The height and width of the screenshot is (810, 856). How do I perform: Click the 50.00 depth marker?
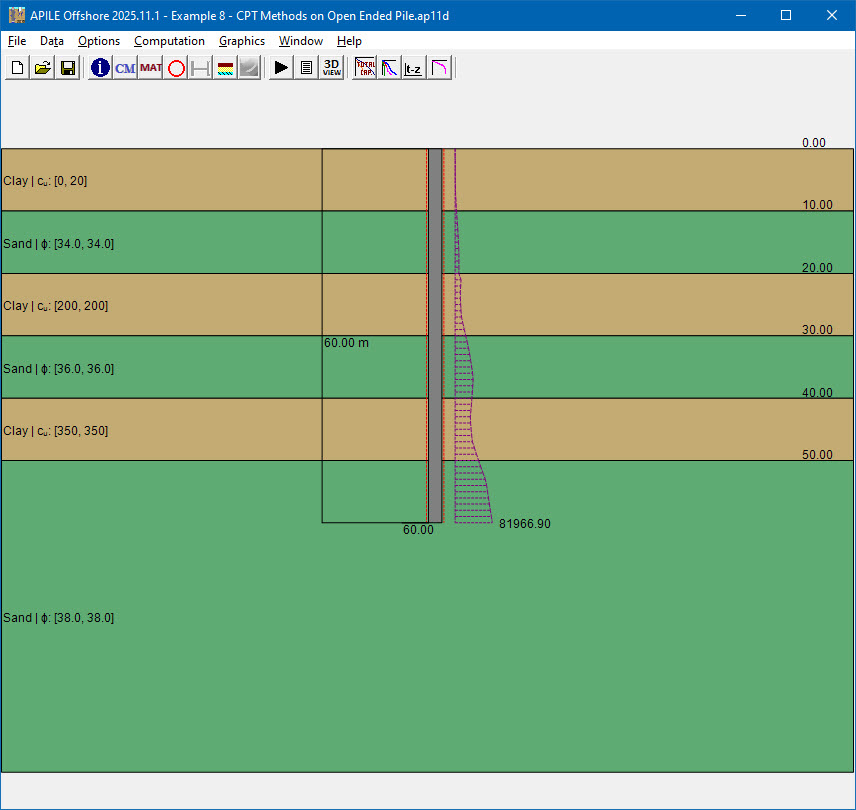pos(817,455)
